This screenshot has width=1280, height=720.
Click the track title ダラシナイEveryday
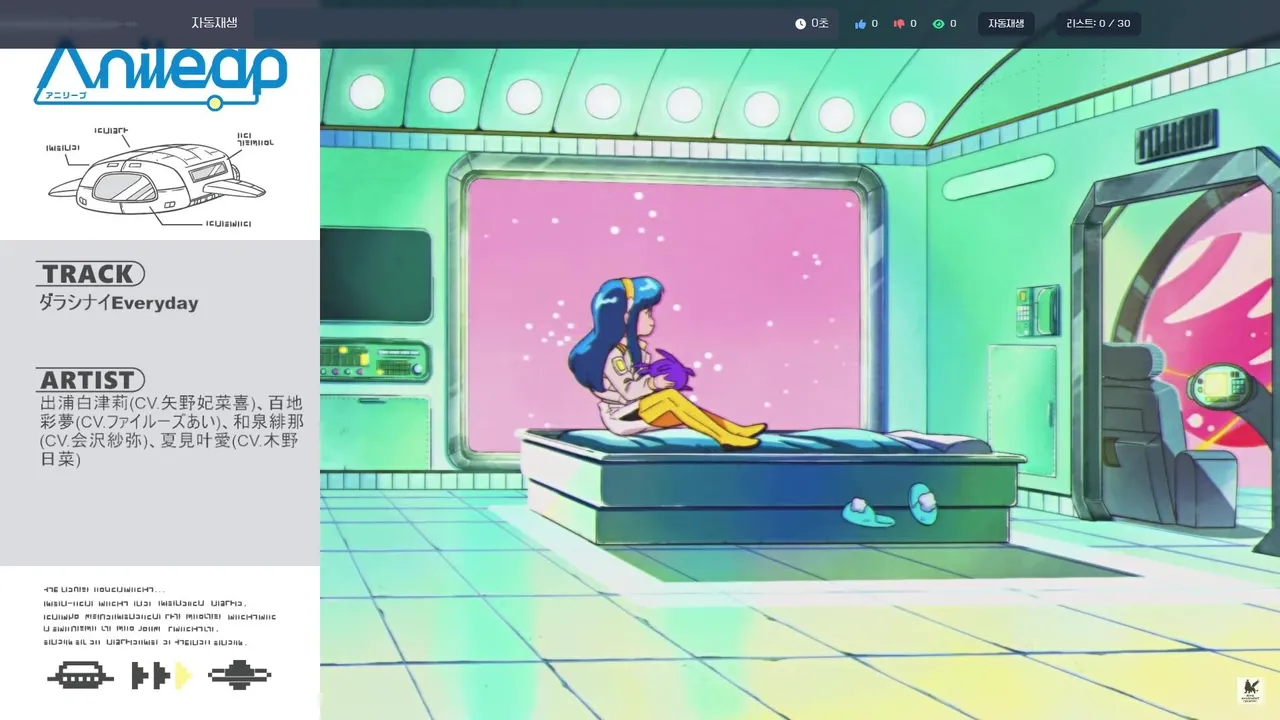point(119,303)
